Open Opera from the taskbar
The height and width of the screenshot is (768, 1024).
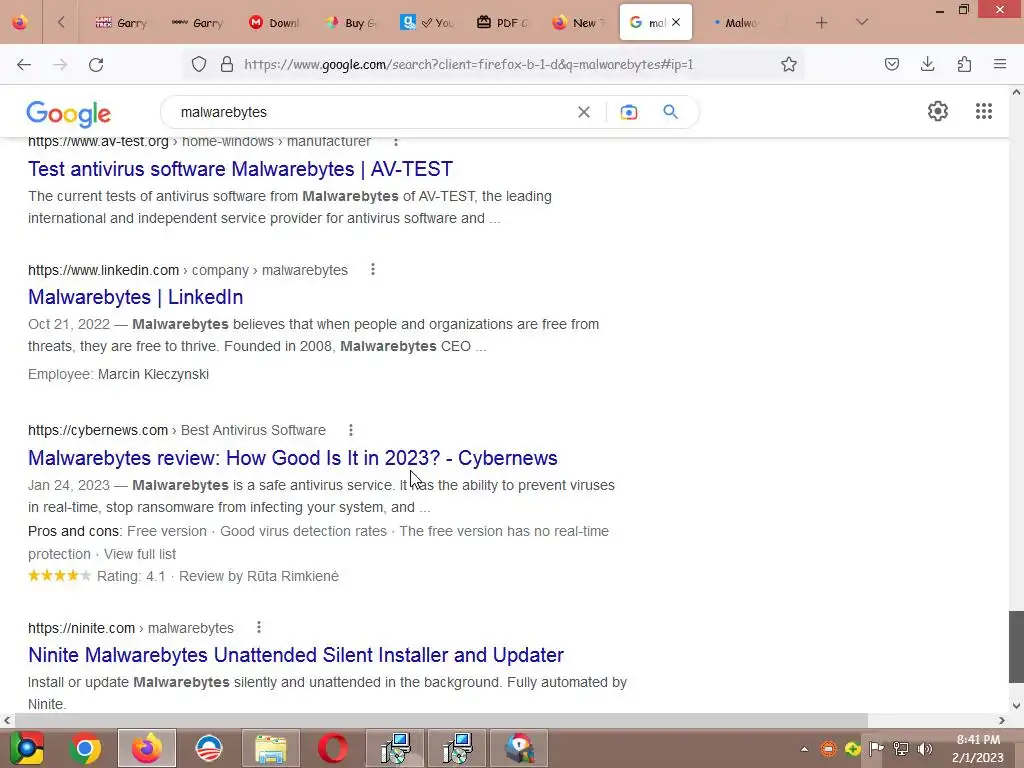pos(333,748)
